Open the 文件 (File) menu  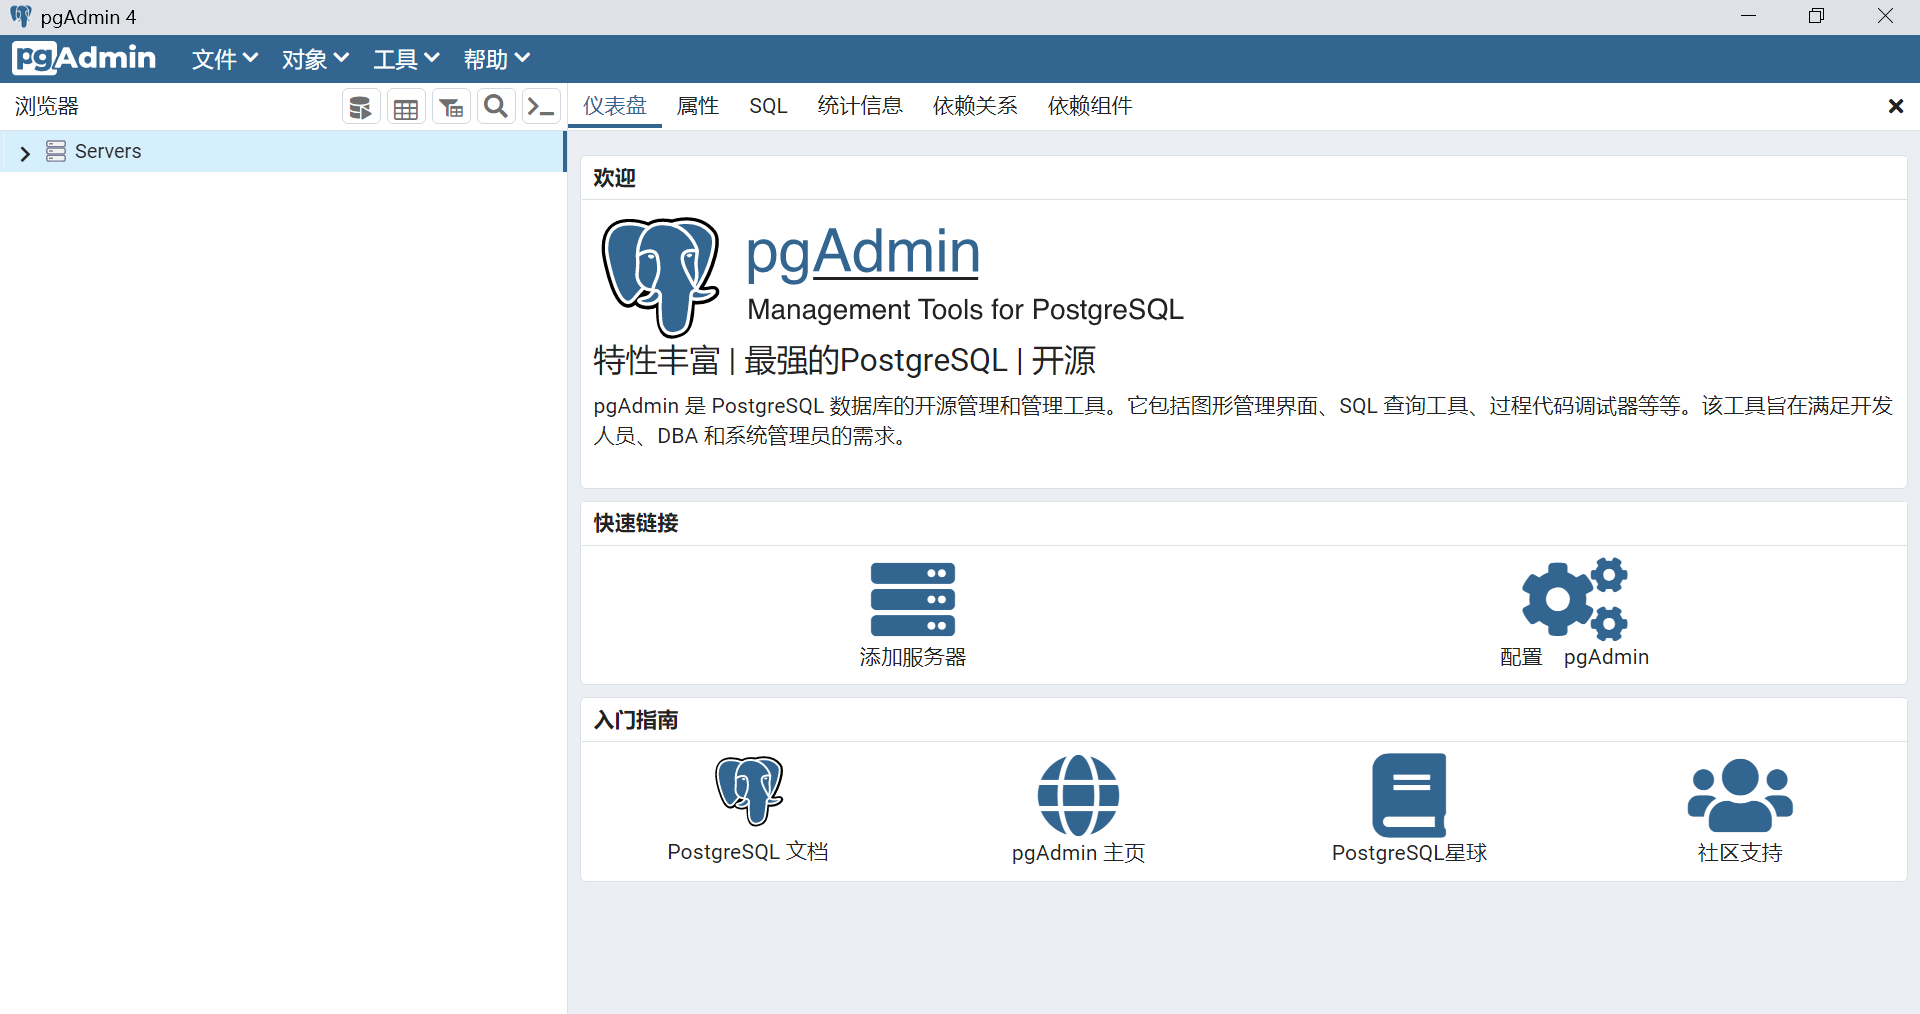coord(225,59)
